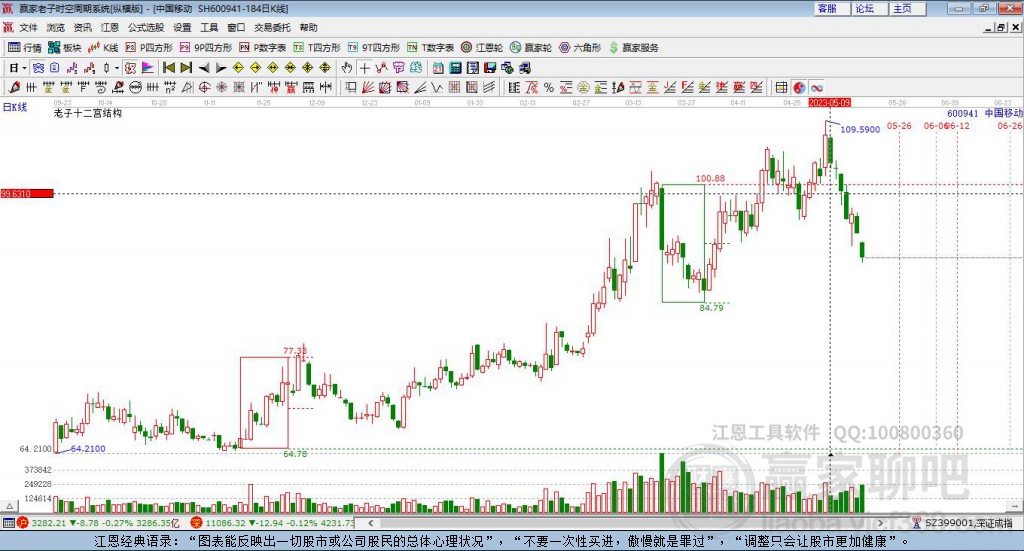Open the P数字表 tool
This screenshot has height=551, width=1024.
[x=263, y=48]
